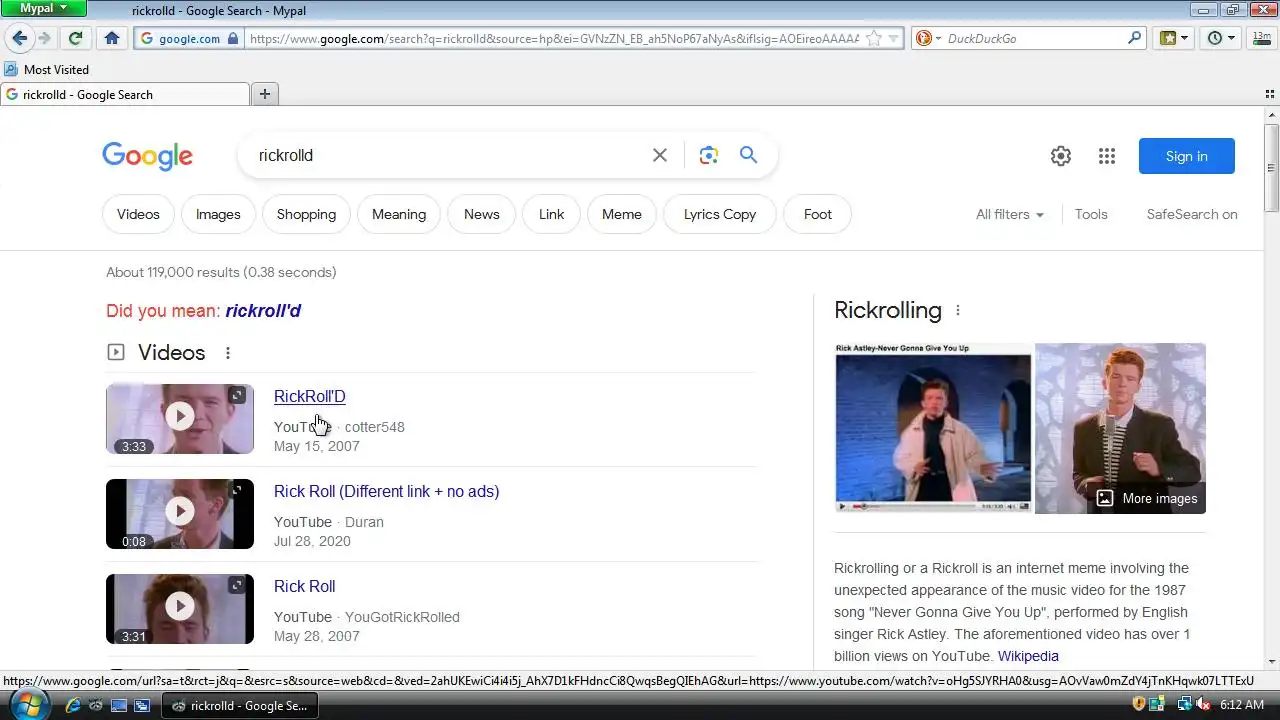Open the Rickrolling panel three-dot menu
This screenshot has height=720, width=1280.
coord(957,311)
